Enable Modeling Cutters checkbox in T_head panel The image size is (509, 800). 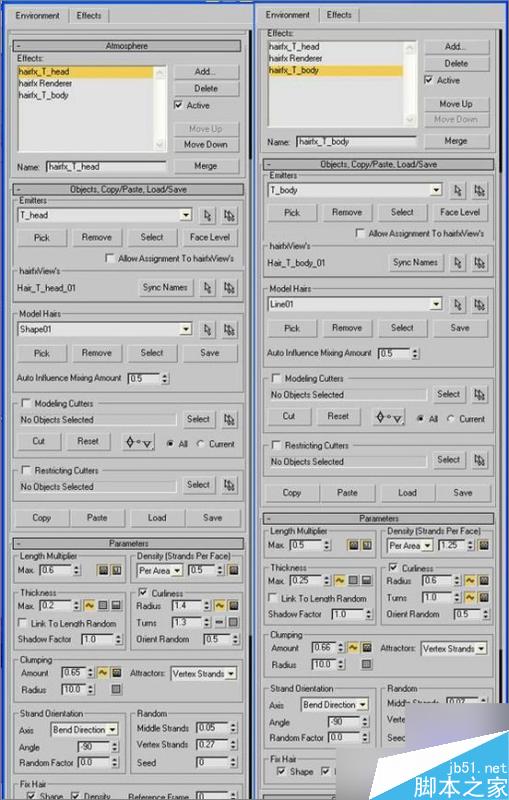point(26,404)
